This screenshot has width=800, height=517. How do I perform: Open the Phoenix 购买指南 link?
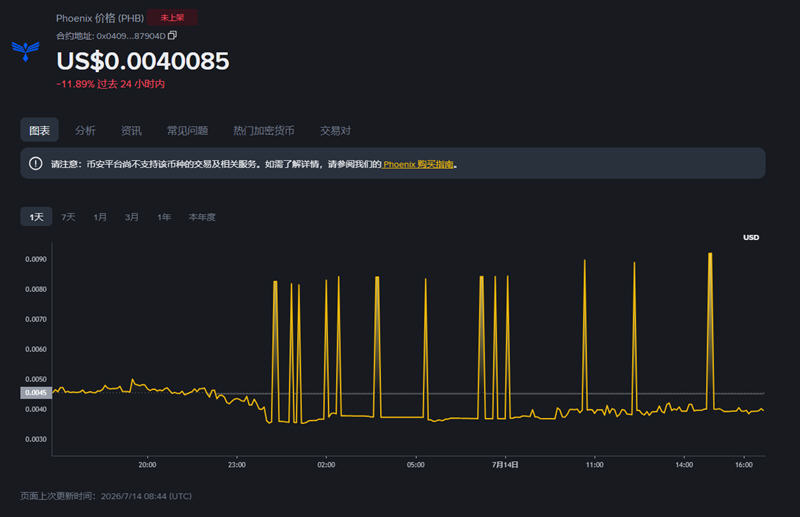[x=418, y=164]
